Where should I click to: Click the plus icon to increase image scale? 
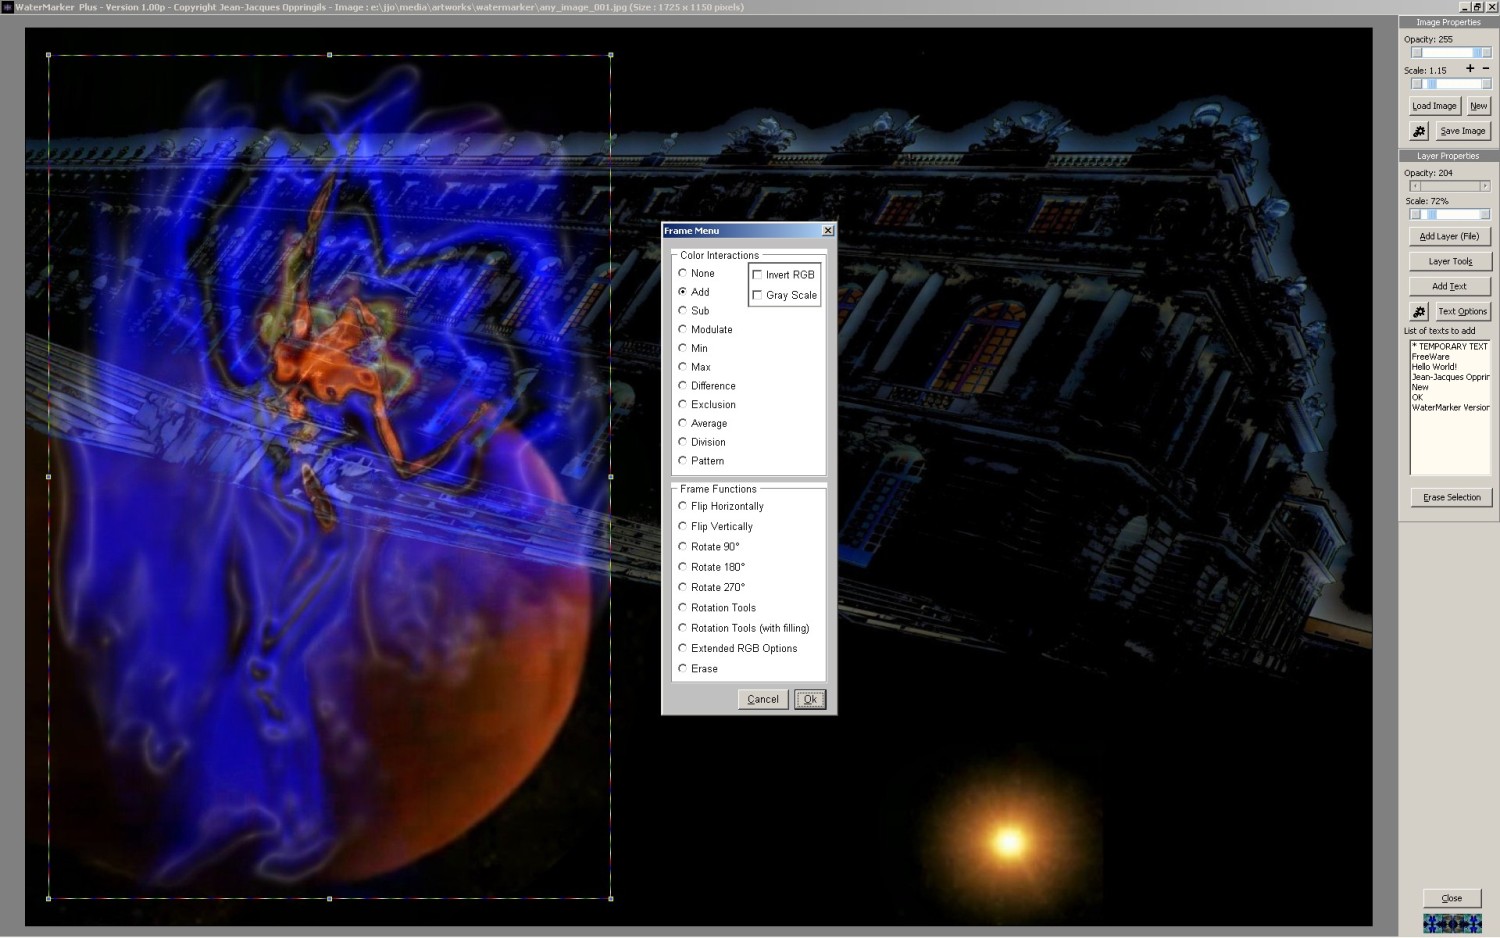(1470, 69)
